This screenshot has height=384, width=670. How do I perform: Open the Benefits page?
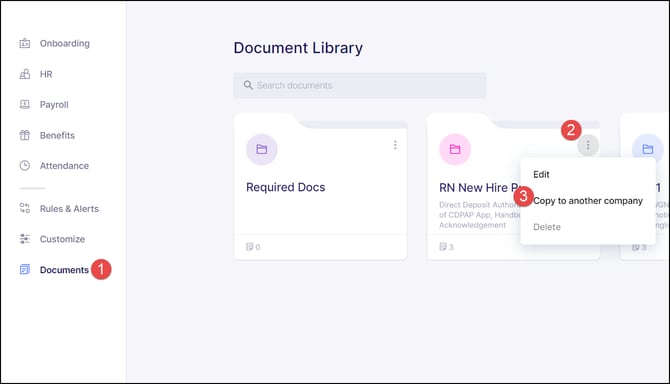click(x=57, y=135)
